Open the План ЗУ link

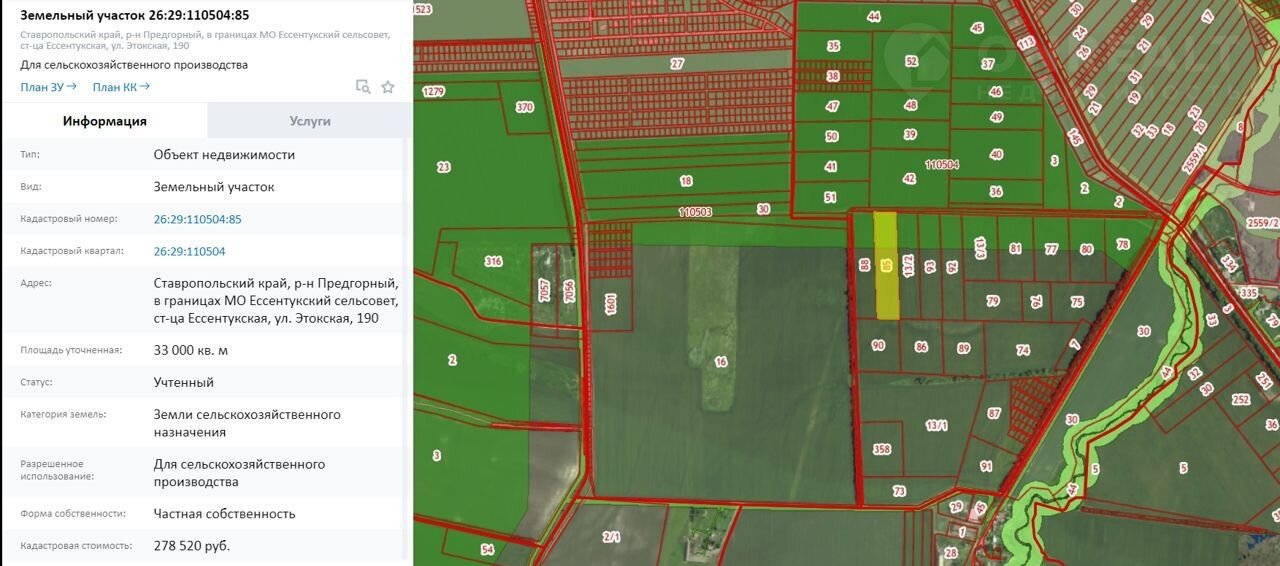pyautogui.click(x=48, y=87)
